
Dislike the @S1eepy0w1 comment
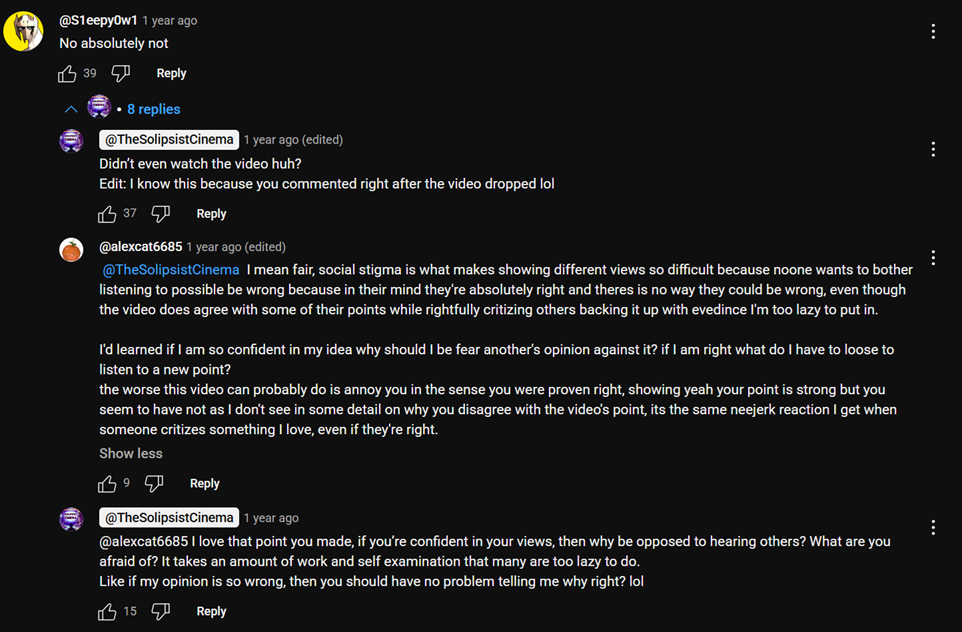click(x=120, y=74)
